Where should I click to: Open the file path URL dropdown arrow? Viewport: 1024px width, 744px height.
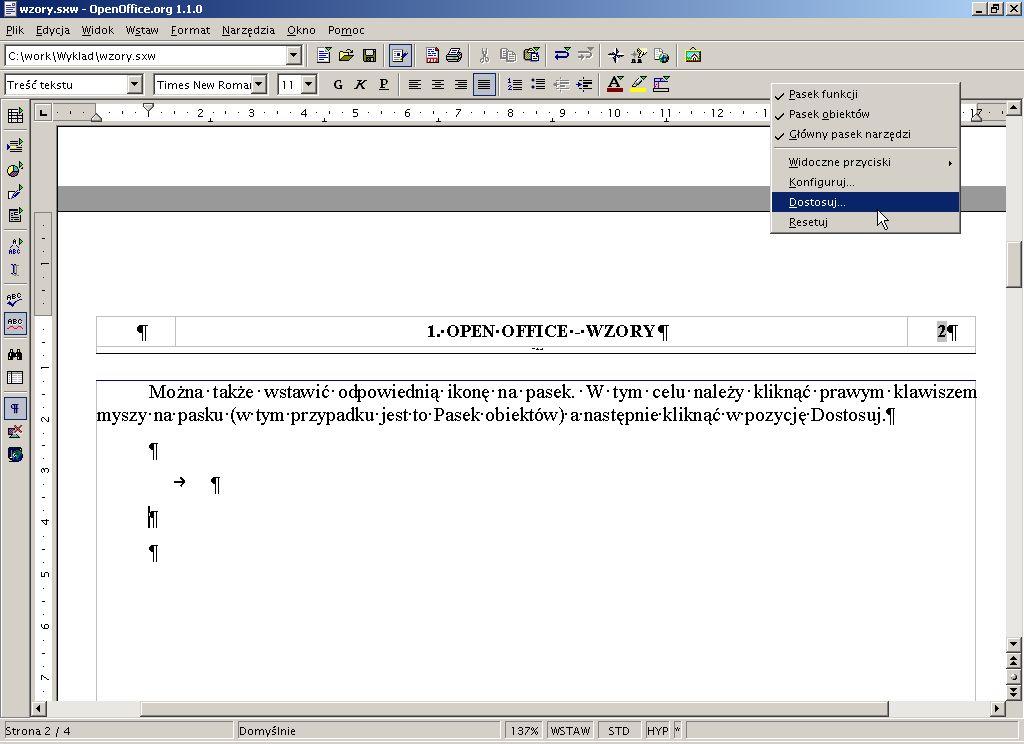pos(294,56)
